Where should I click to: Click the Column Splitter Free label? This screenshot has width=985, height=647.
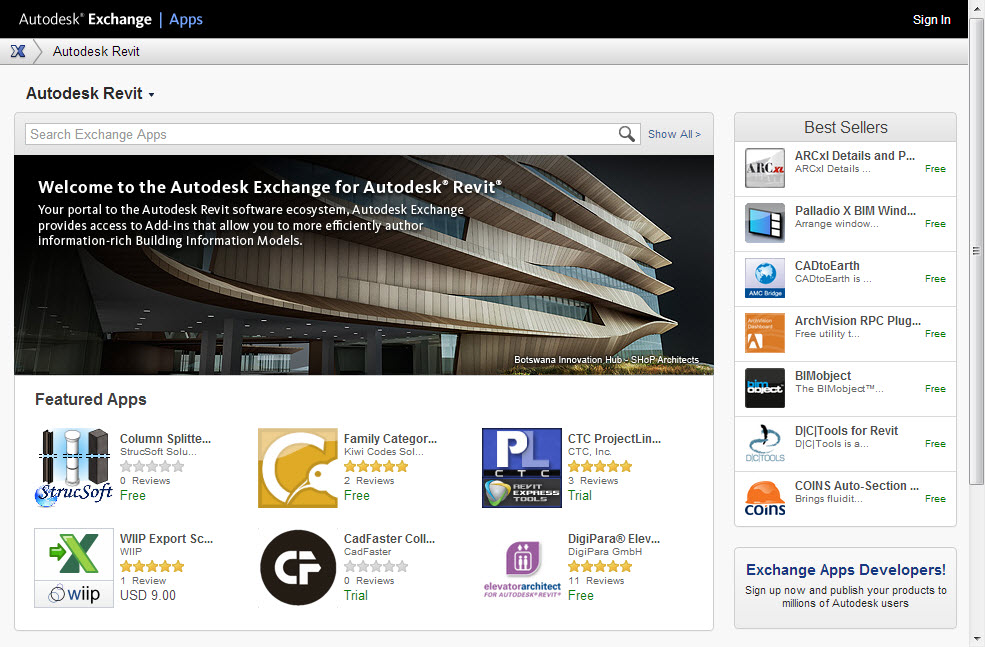(133, 496)
